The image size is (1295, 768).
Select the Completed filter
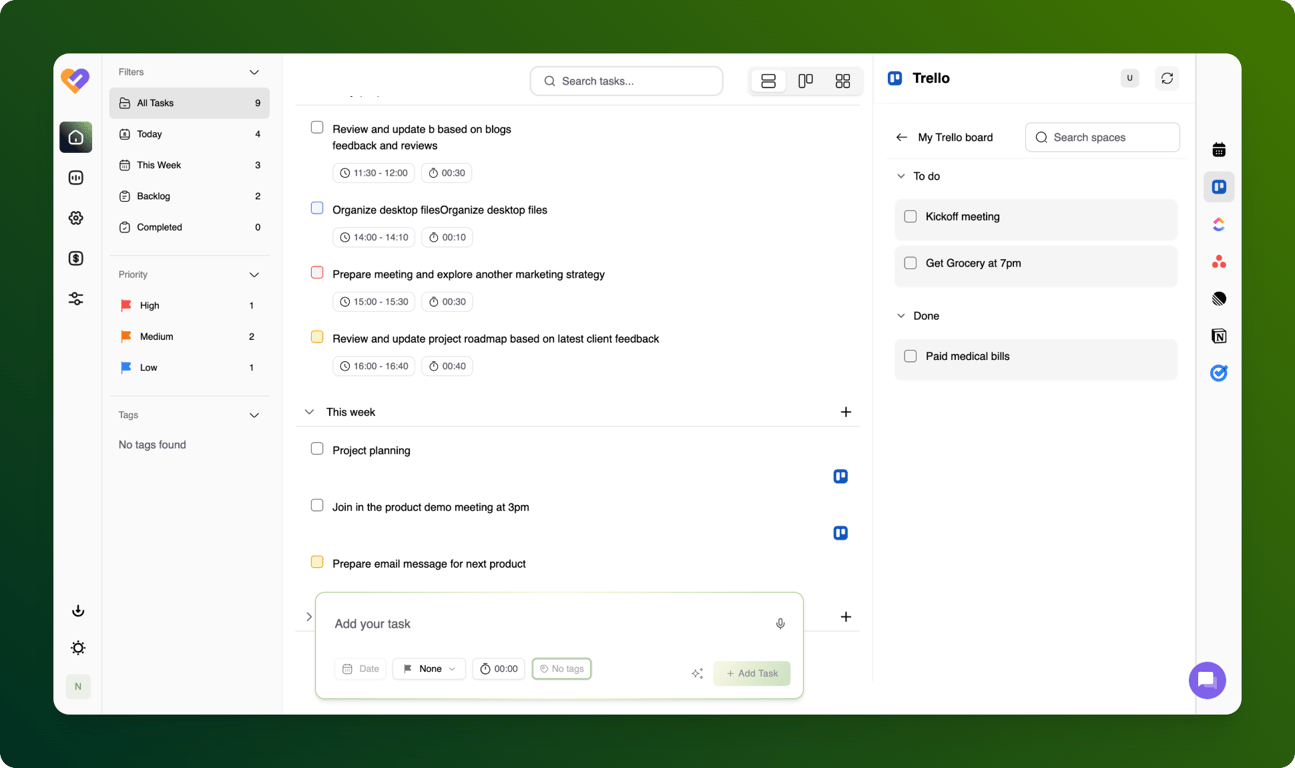[189, 227]
